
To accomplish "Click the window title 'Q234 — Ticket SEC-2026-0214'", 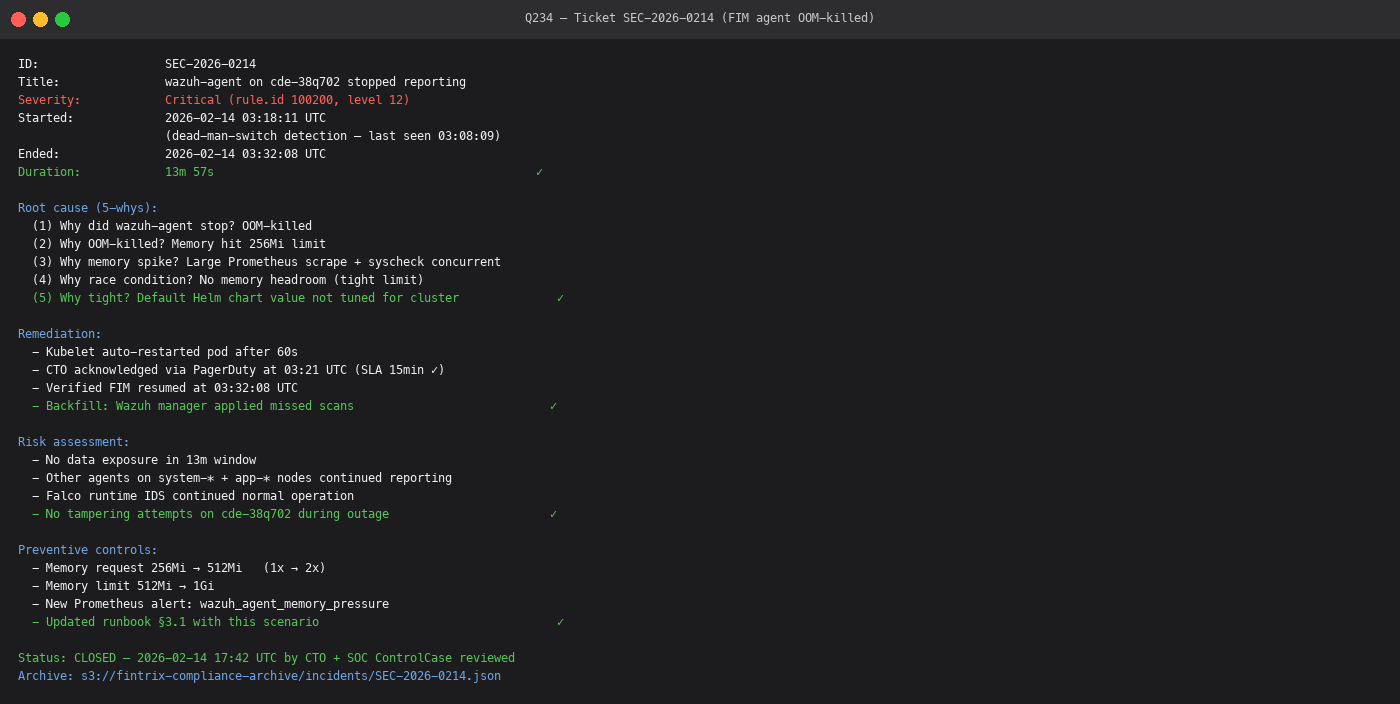I will [700, 18].
